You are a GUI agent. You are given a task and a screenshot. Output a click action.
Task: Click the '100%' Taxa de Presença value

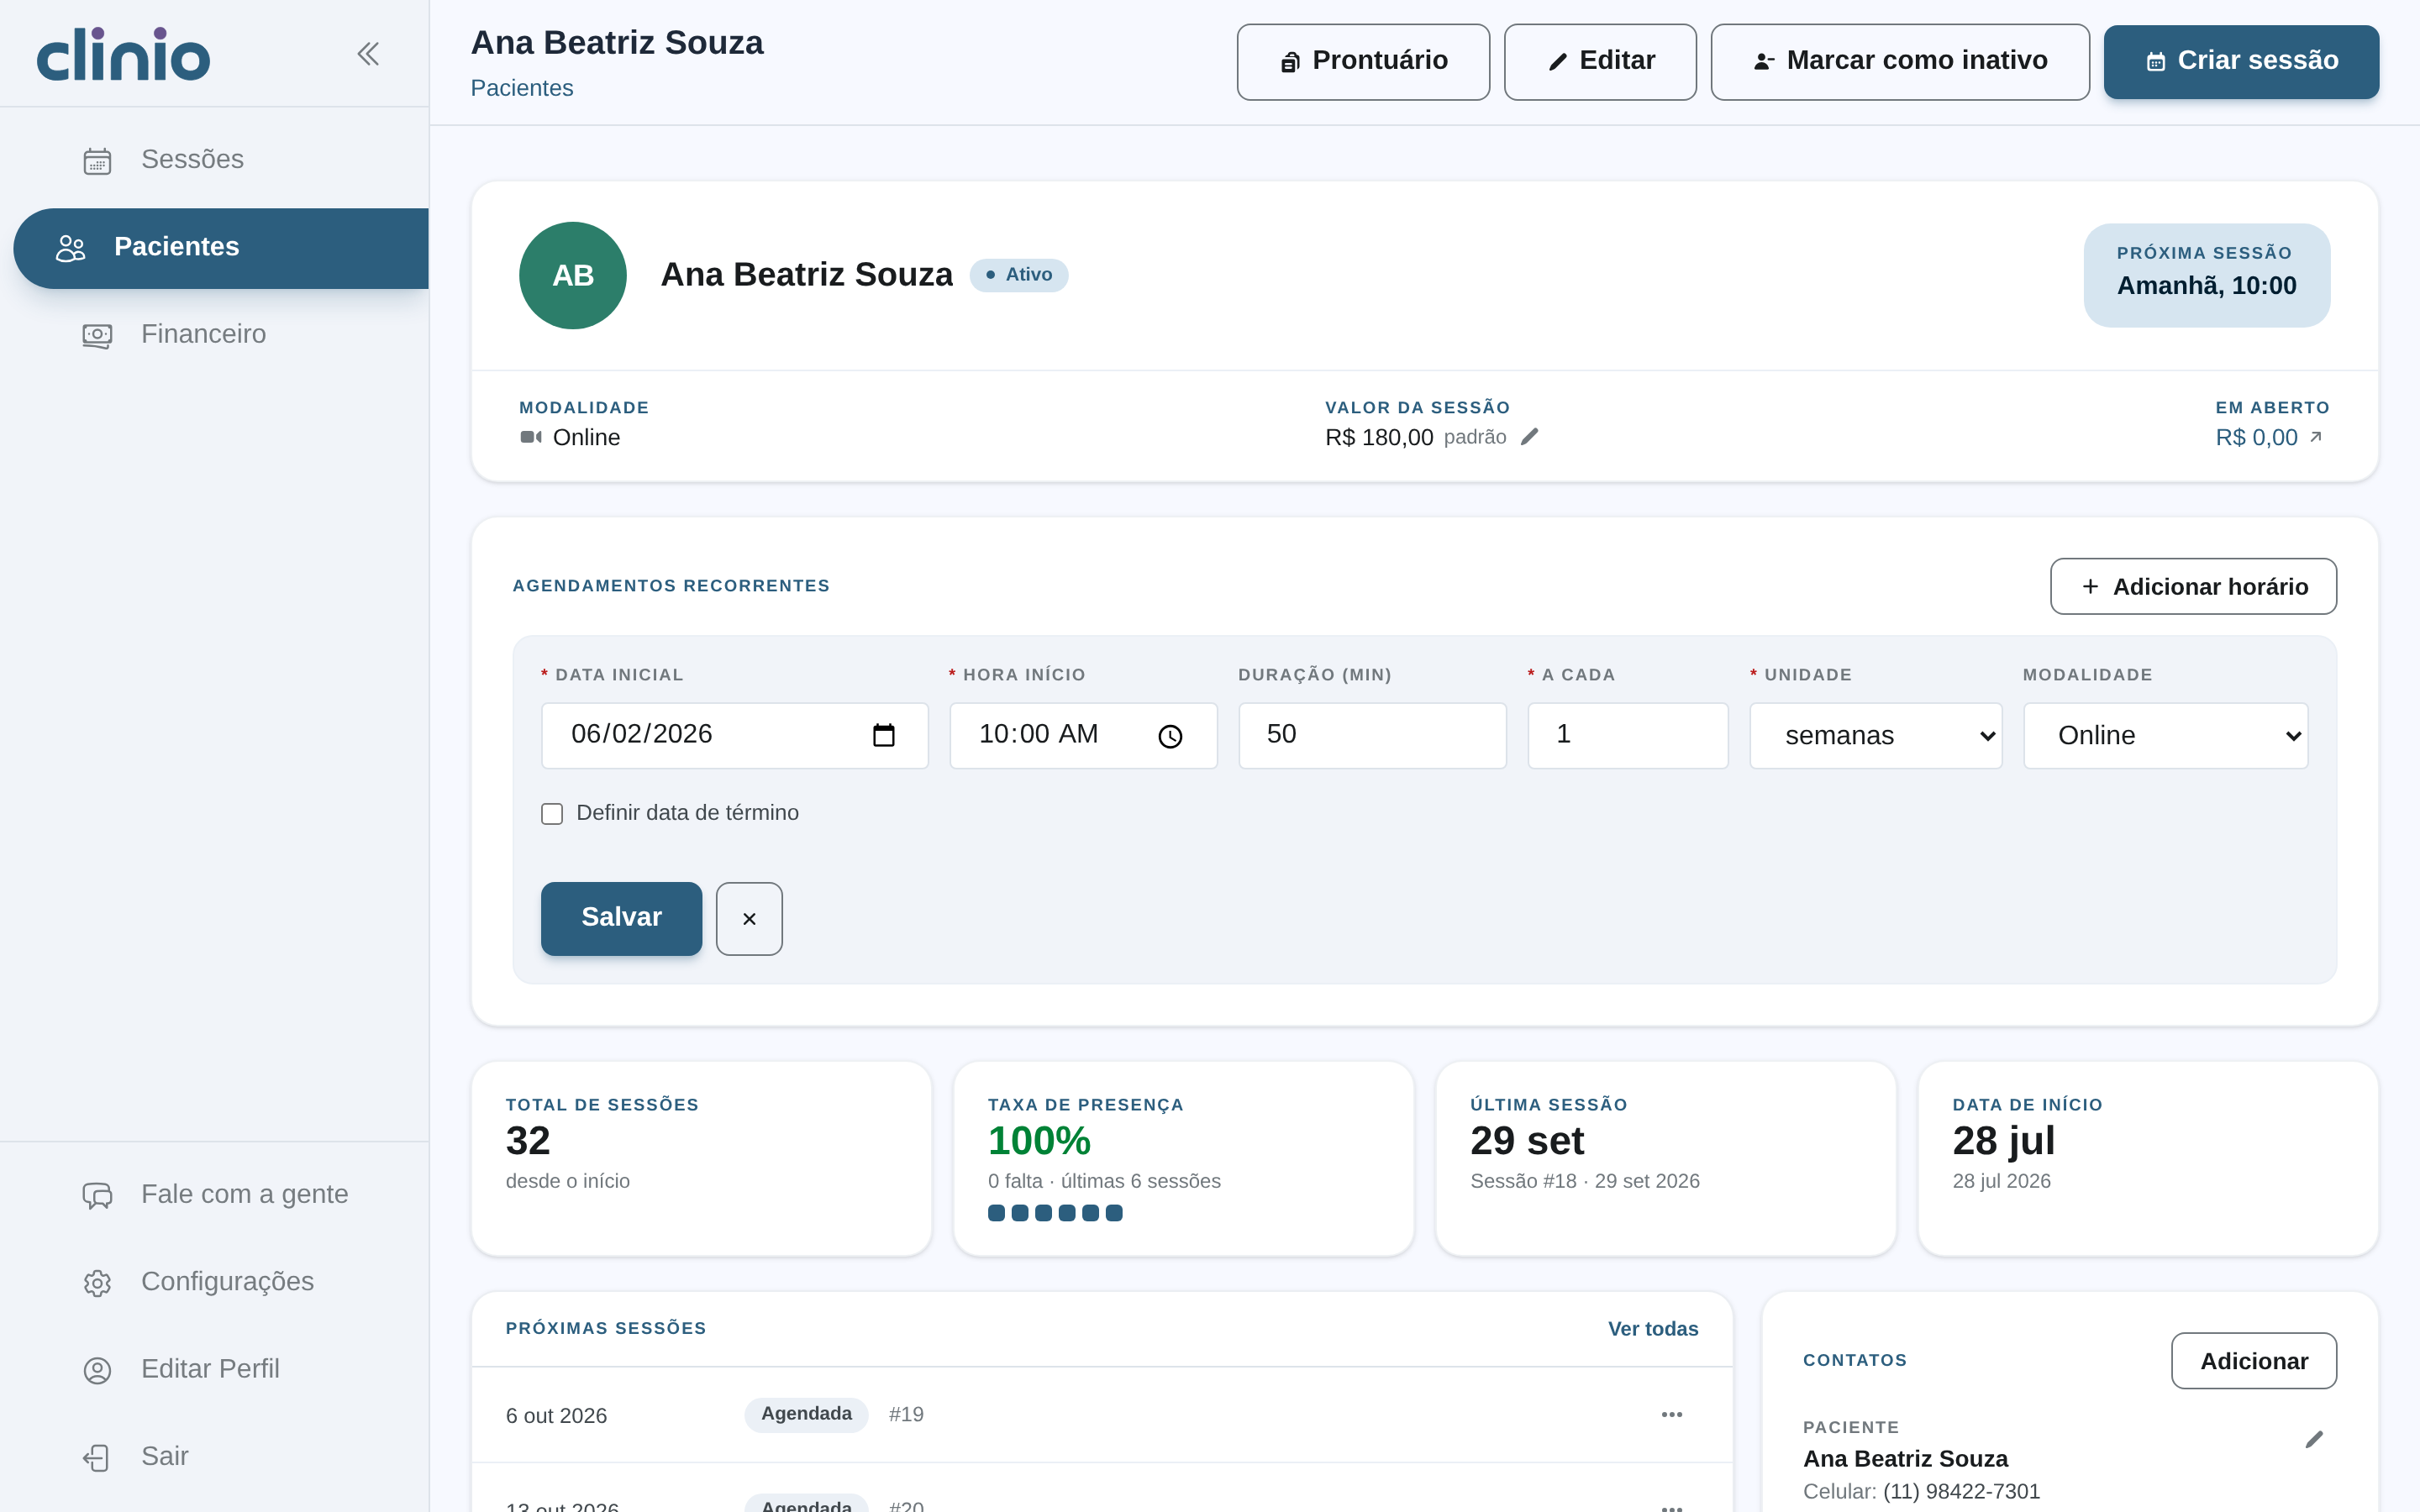[1038, 1141]
